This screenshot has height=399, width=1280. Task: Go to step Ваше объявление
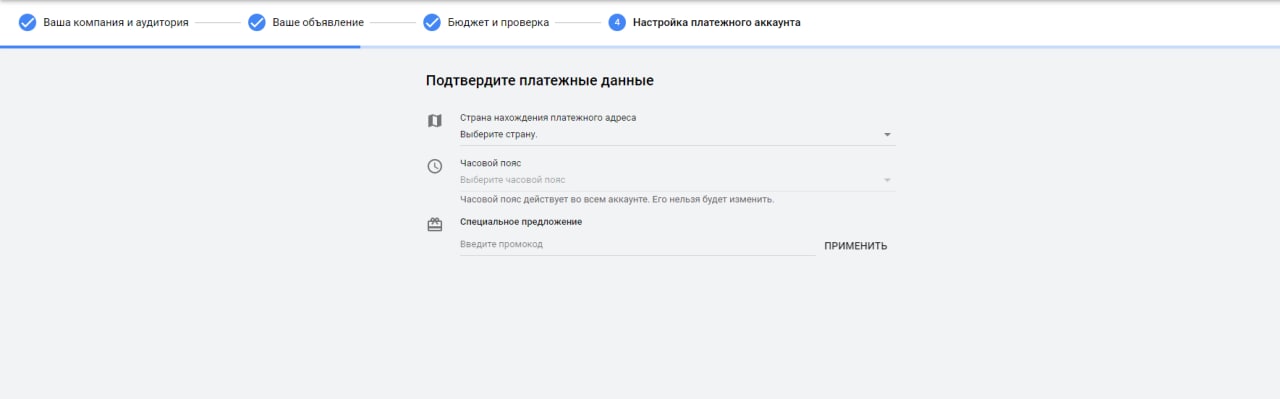pos(318,22)
